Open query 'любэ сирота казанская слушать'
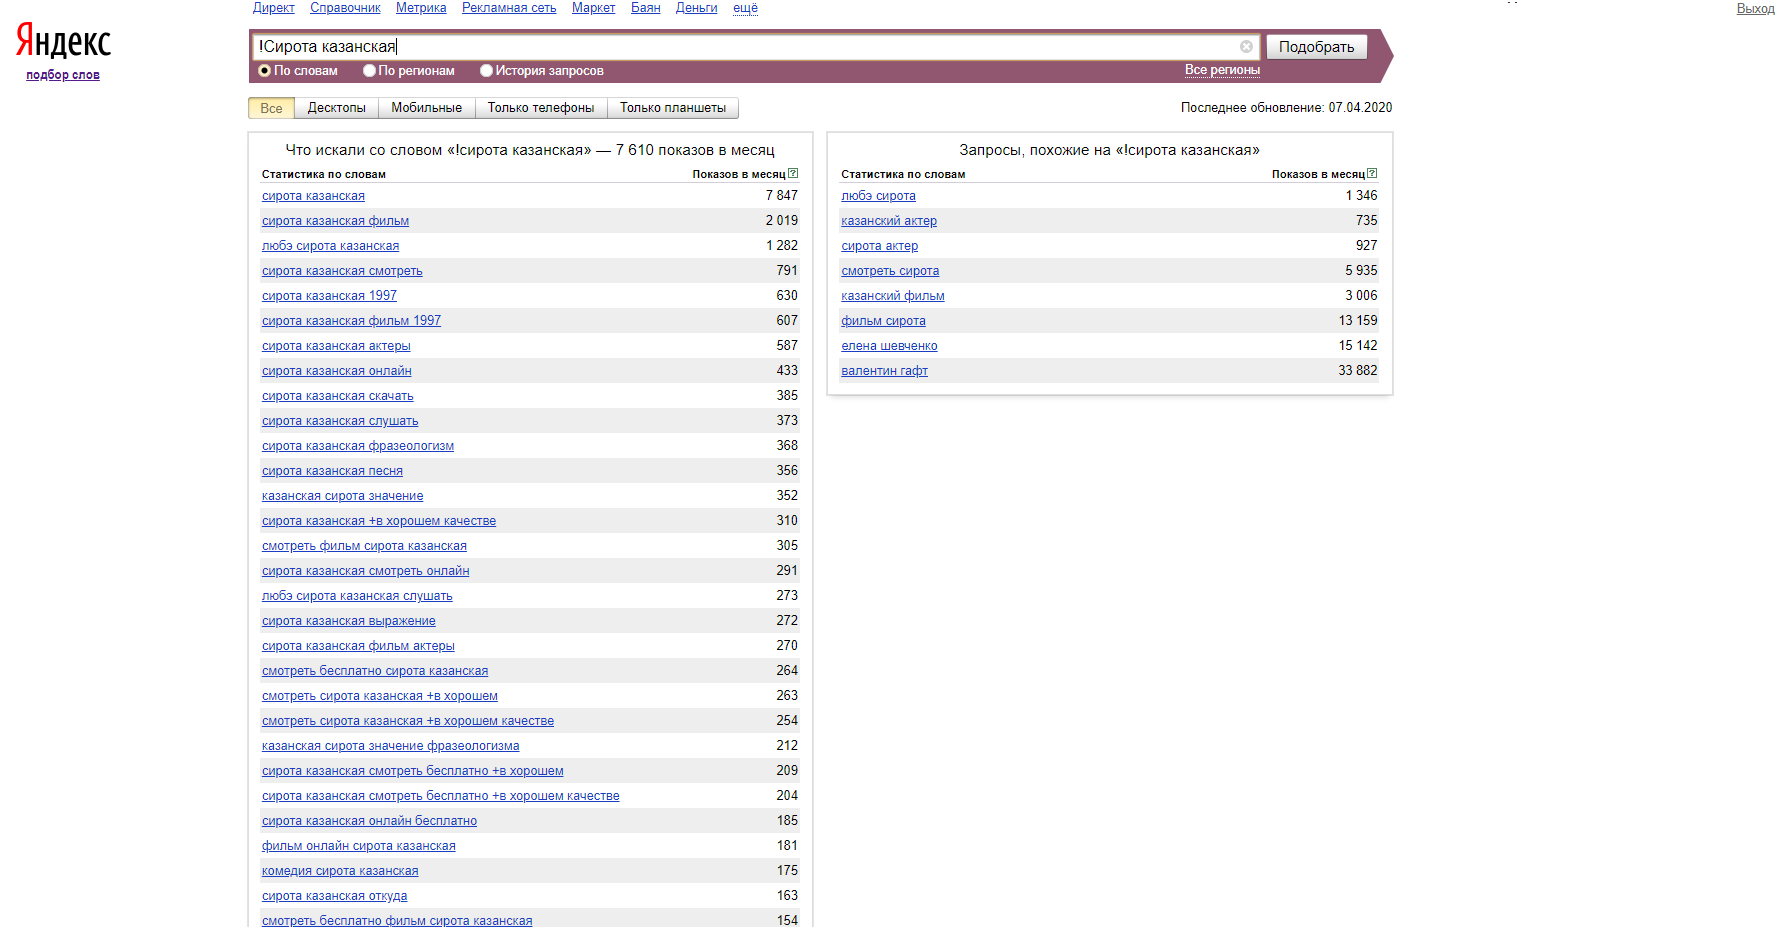Screen dimensions: 1791x927 pos(357,596)
